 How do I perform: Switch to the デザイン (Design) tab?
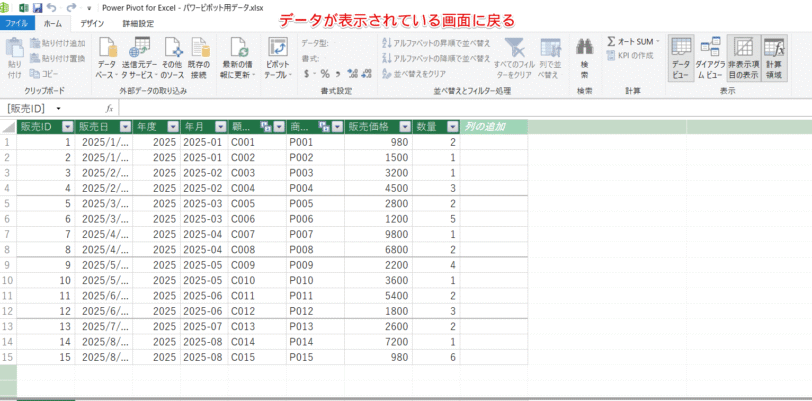tap(92, 23)
